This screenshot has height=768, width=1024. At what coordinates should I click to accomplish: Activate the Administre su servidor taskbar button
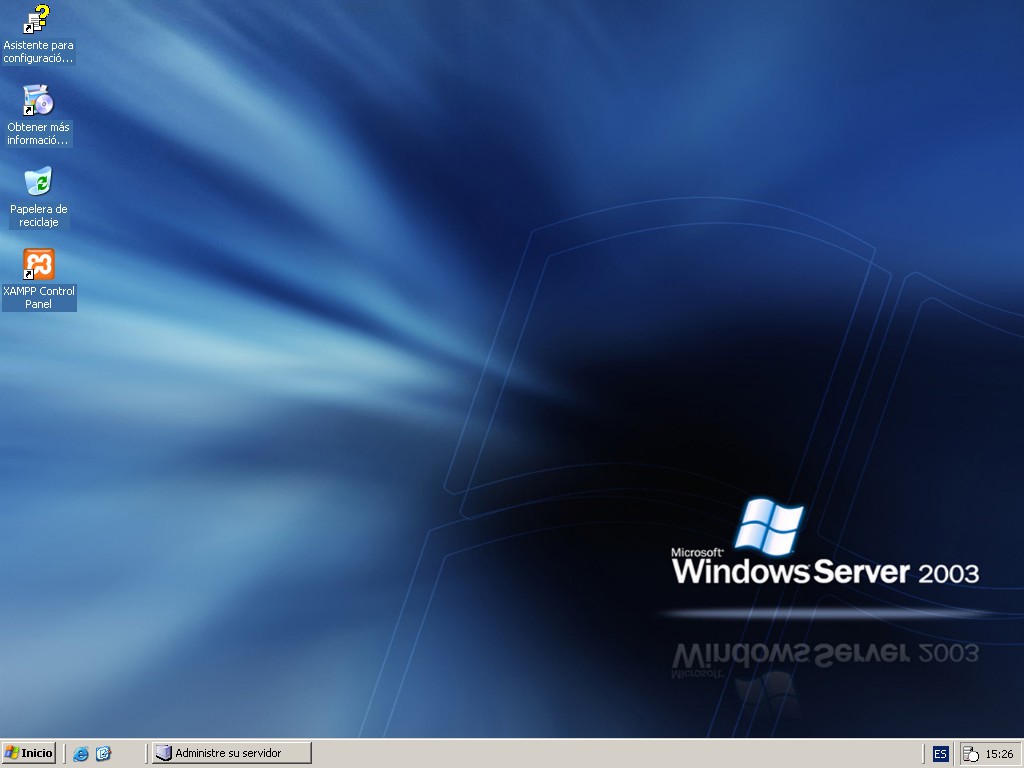pos(232,753)
